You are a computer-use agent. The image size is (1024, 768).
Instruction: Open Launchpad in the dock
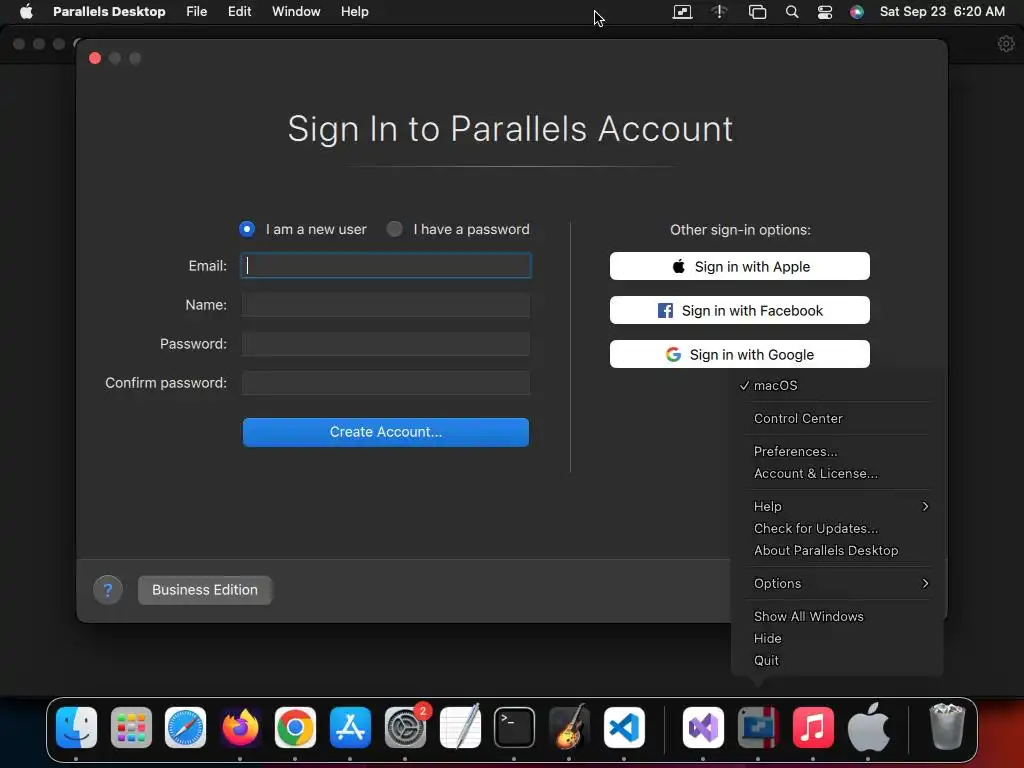(131, 727)
